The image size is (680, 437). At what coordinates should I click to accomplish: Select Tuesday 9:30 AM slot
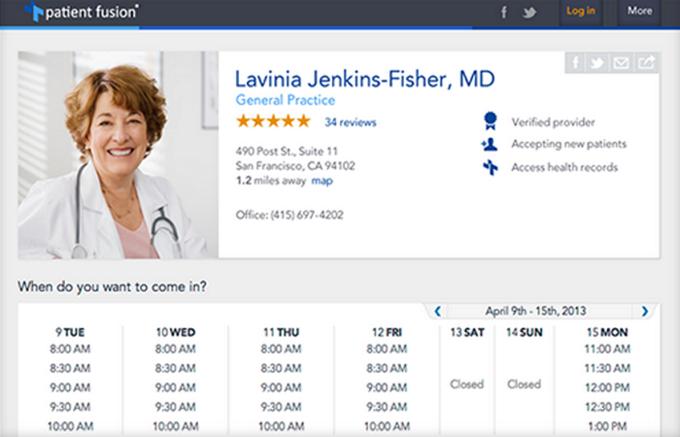point(70,407)
